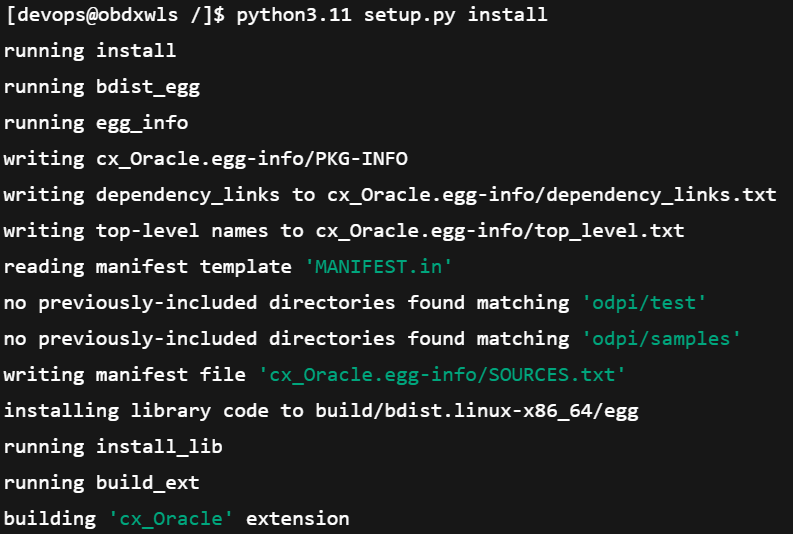Click the 'running install' output line
The width and height of the screenshot is (793, 534).
pos(90,51)
